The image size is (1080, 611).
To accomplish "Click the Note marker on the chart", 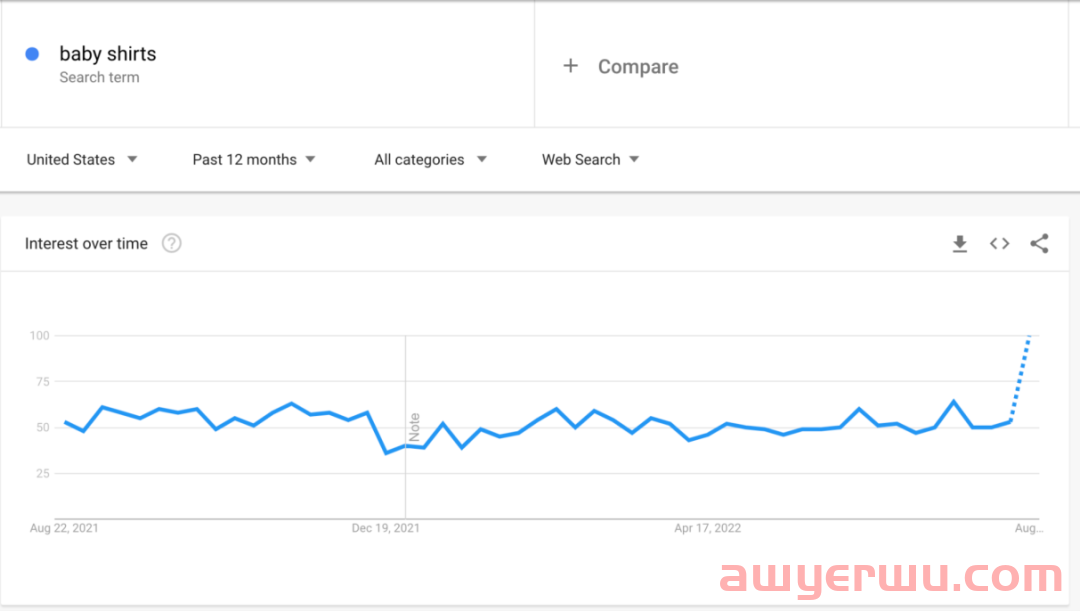I will pyautogui.click(x=414, y=427).
